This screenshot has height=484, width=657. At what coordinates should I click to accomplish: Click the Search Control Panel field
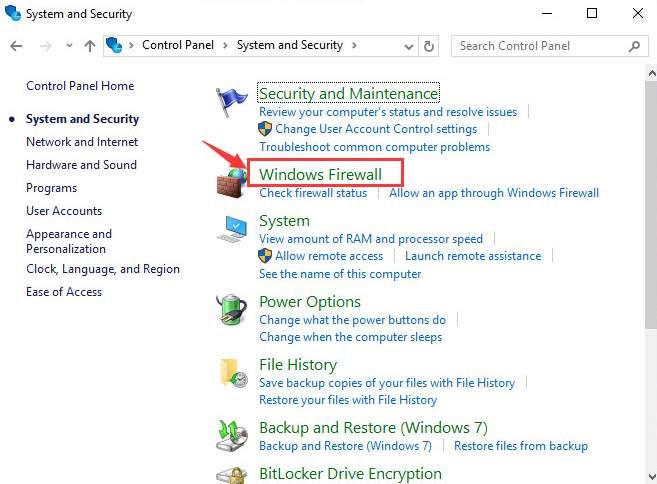point(542,46)
